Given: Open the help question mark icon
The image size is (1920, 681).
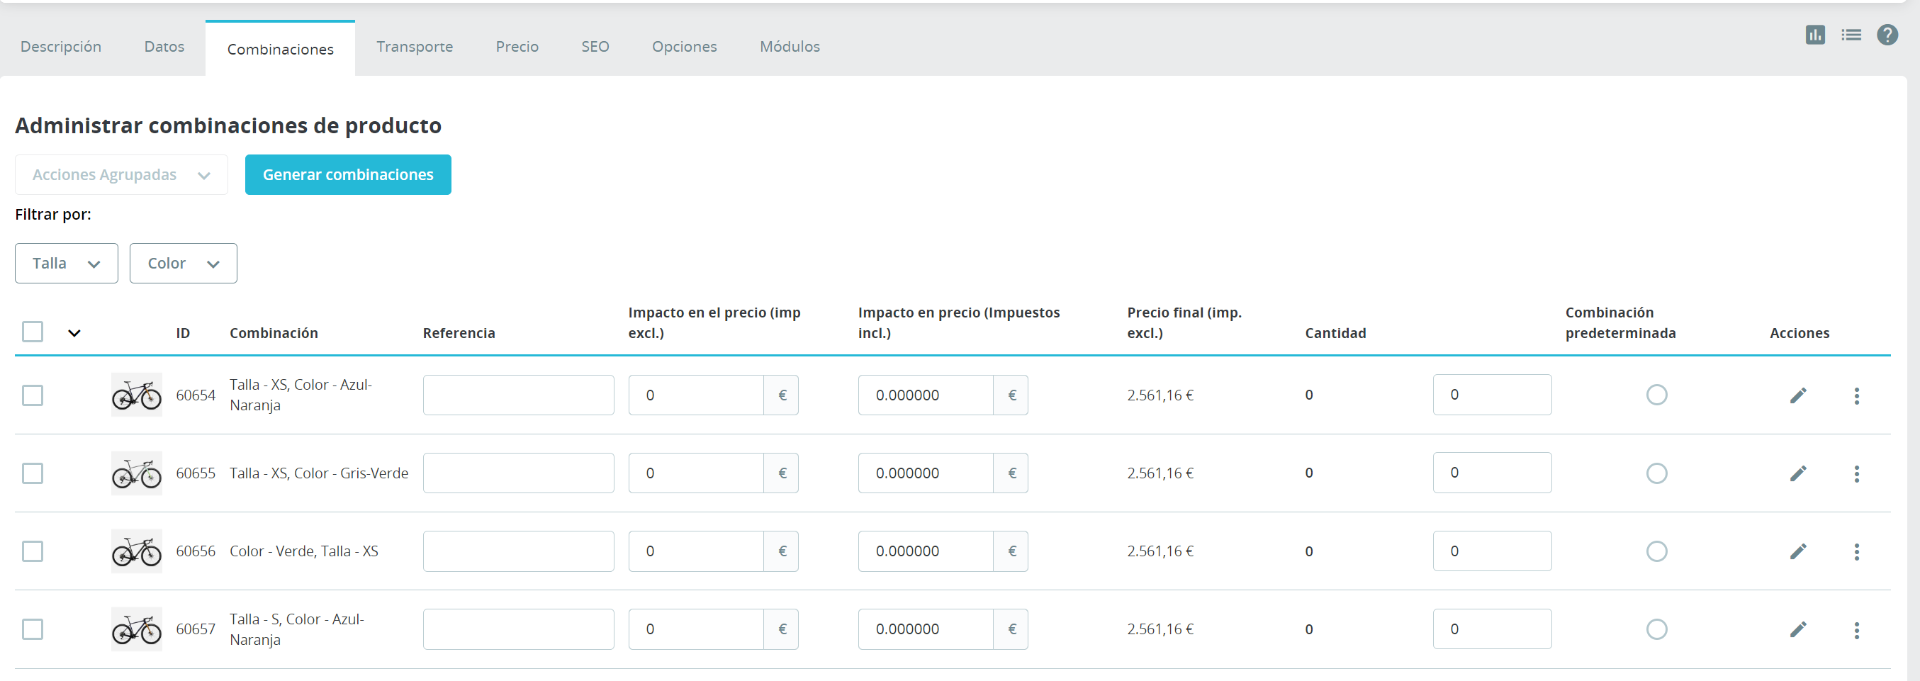Looking at the screenshot, I should [1887, 35].
